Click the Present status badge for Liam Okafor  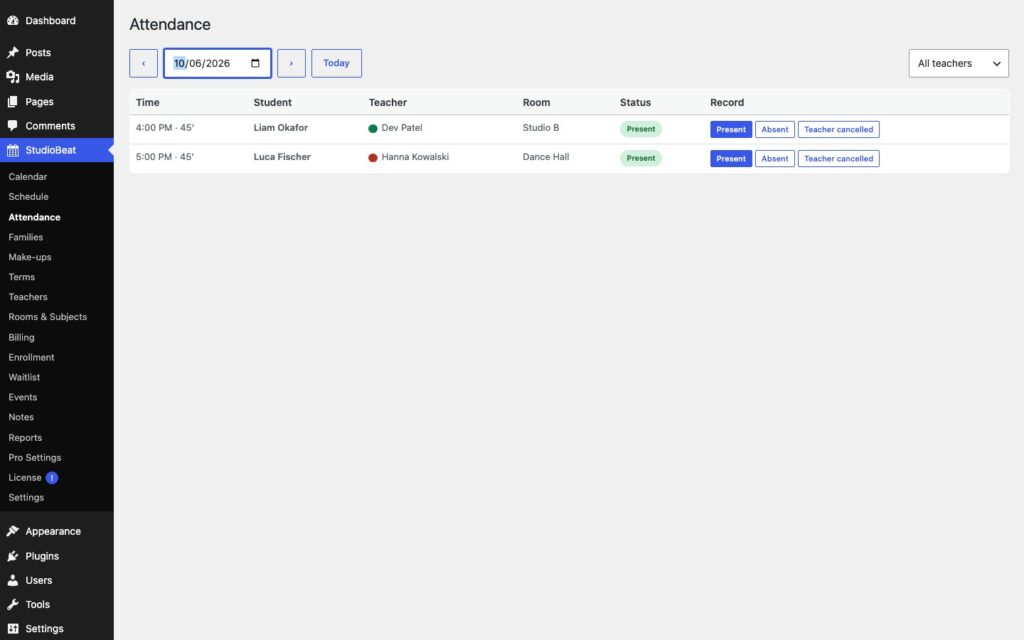point(641,129)
